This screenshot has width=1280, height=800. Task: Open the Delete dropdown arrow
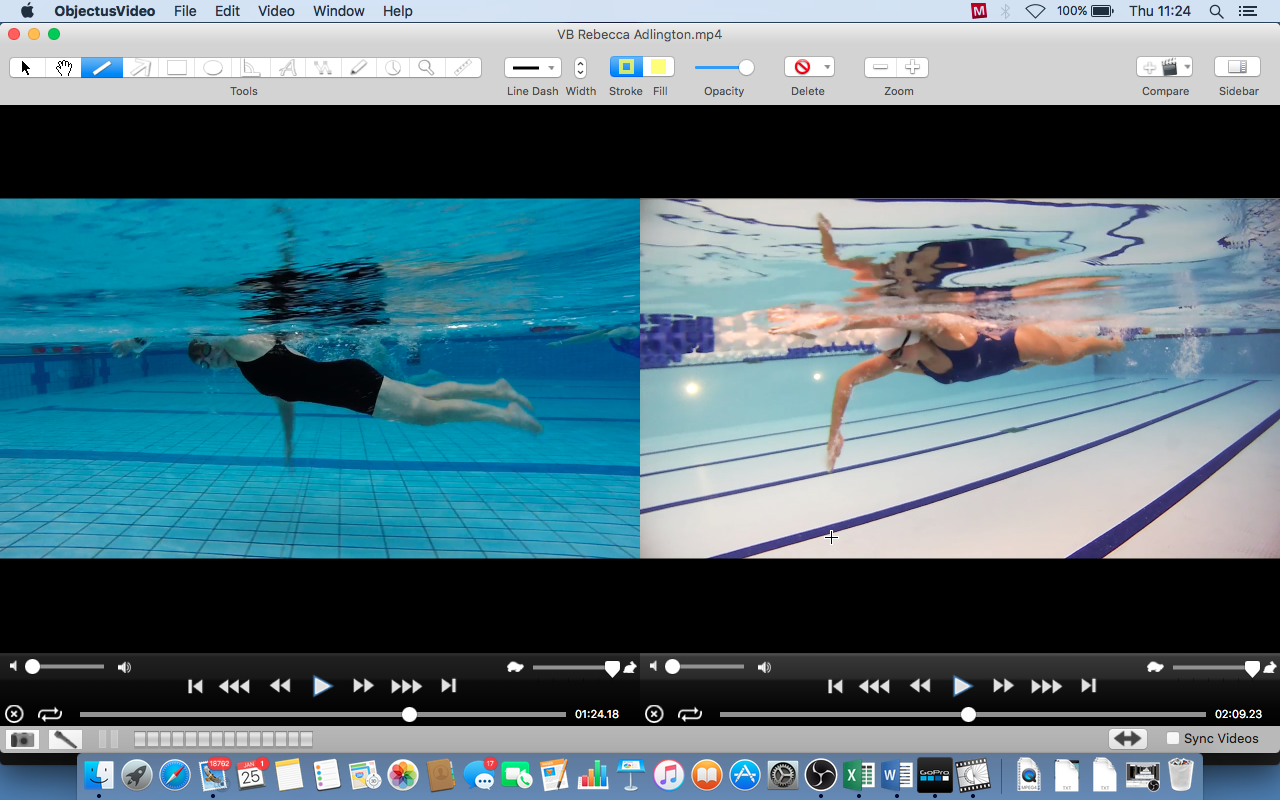point(827,67)
